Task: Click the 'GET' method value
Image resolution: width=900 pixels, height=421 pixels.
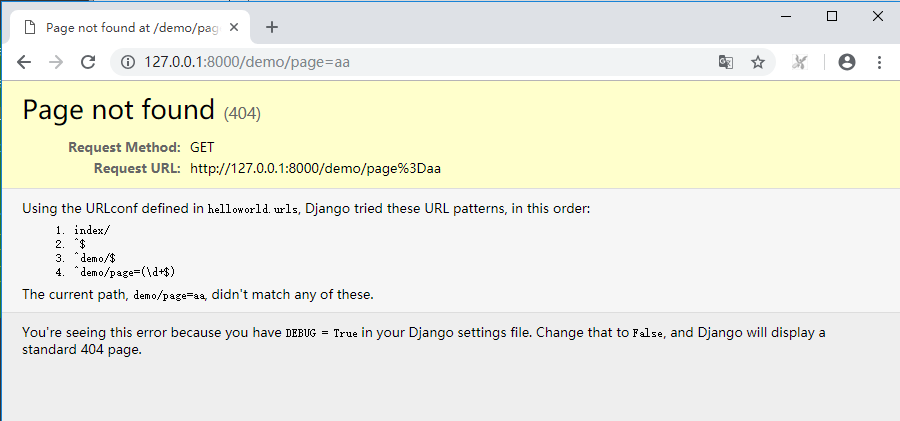Action: [x=202, y=148]
